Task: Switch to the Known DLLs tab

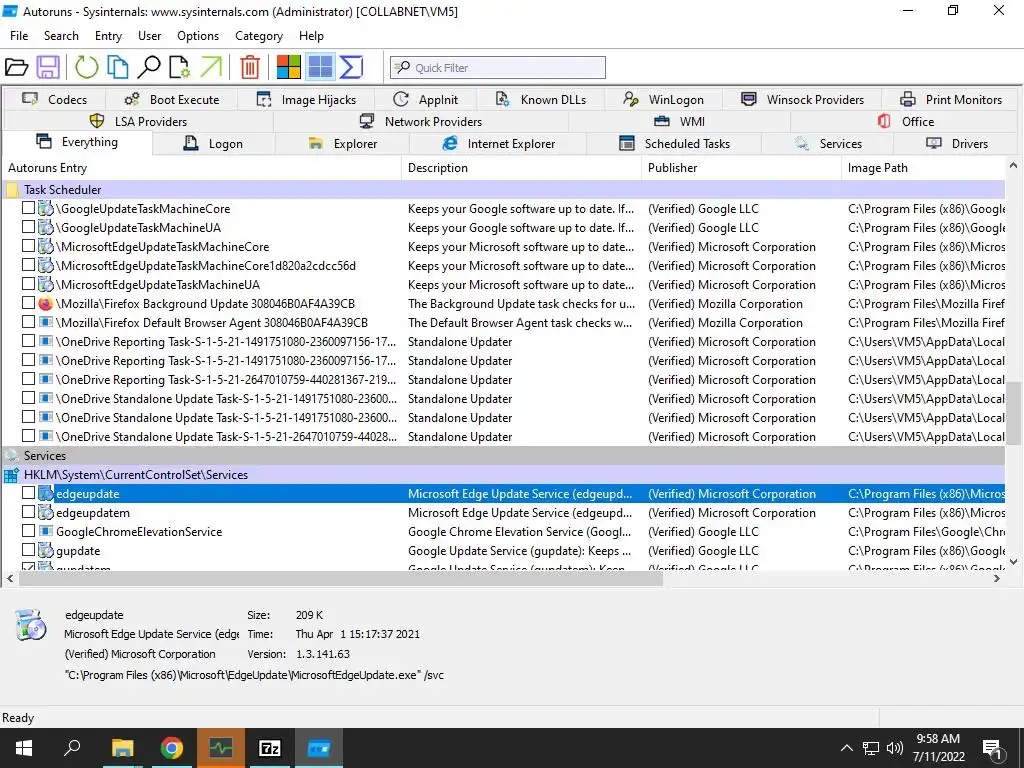Action: pos(541,99)
